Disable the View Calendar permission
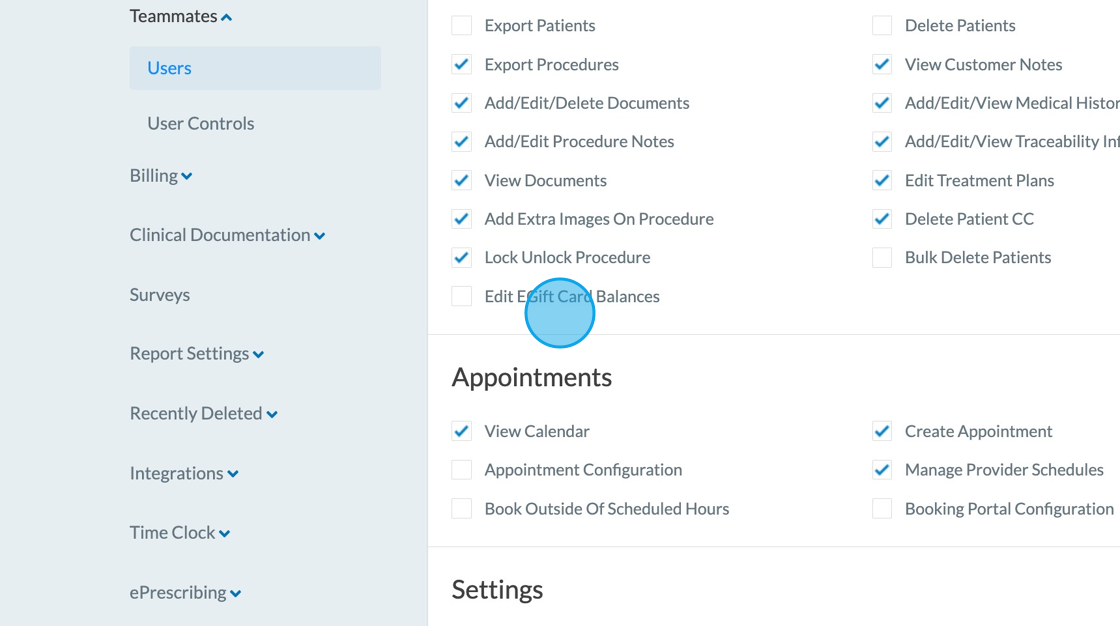 point(462,432)
